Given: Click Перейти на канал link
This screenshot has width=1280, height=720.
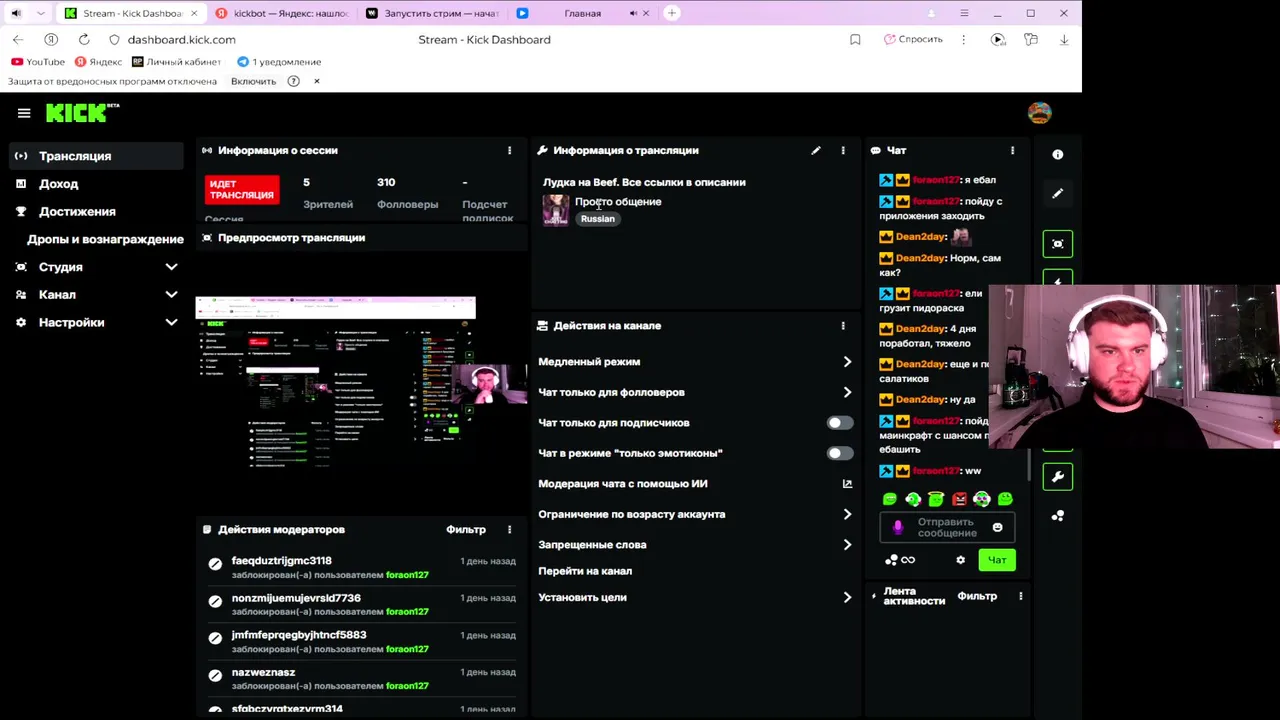Looking at the screenshot, I should tap(585, 571).
